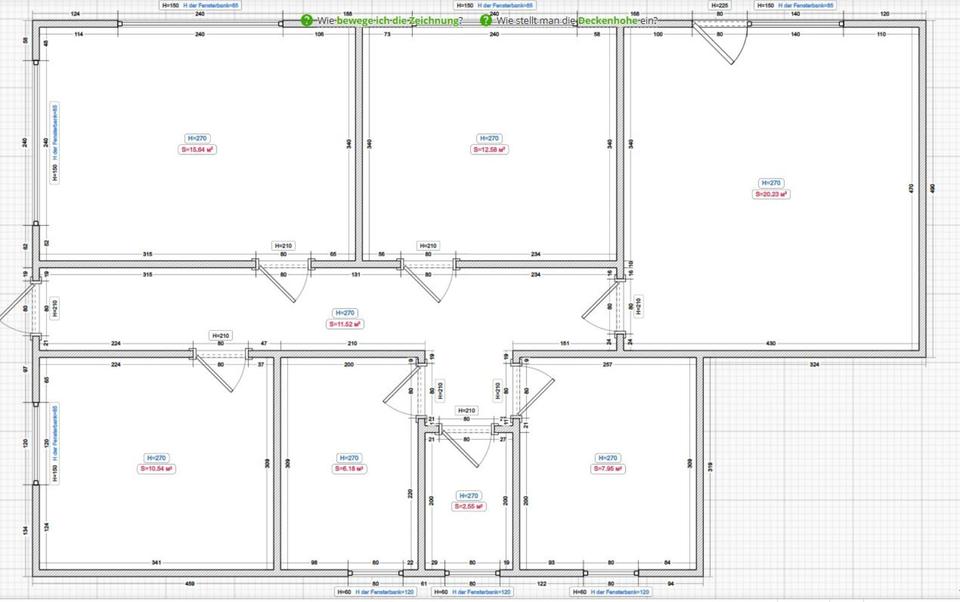Image resolution: width=960 pixels, height=602 pixels.
Task: Select the S=6.18 m² room area label
Action: 347,468
